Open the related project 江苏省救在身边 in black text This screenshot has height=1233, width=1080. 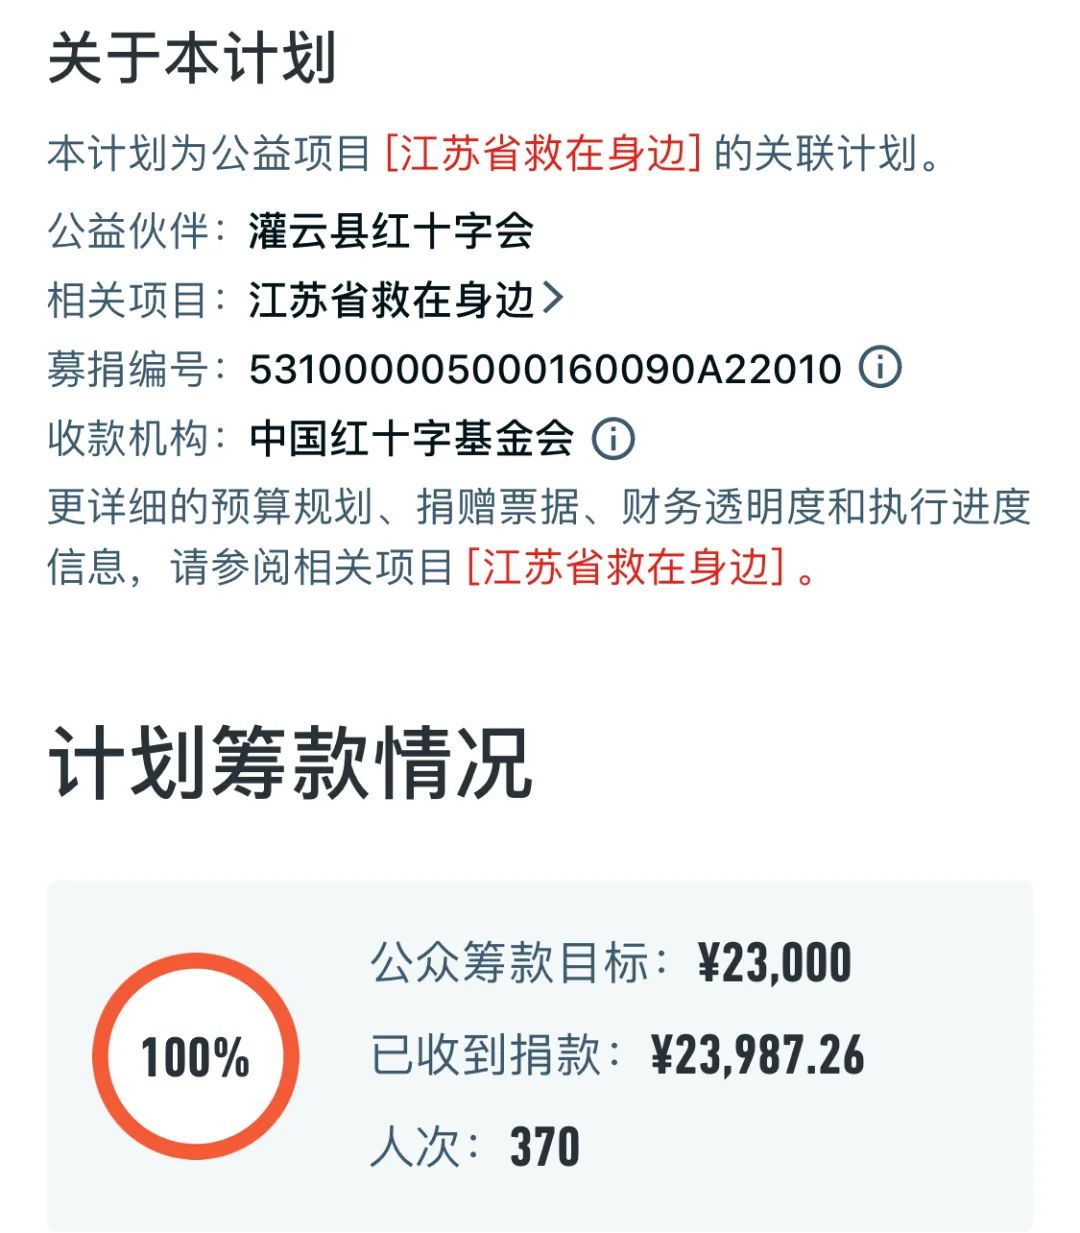pos(391,299)
